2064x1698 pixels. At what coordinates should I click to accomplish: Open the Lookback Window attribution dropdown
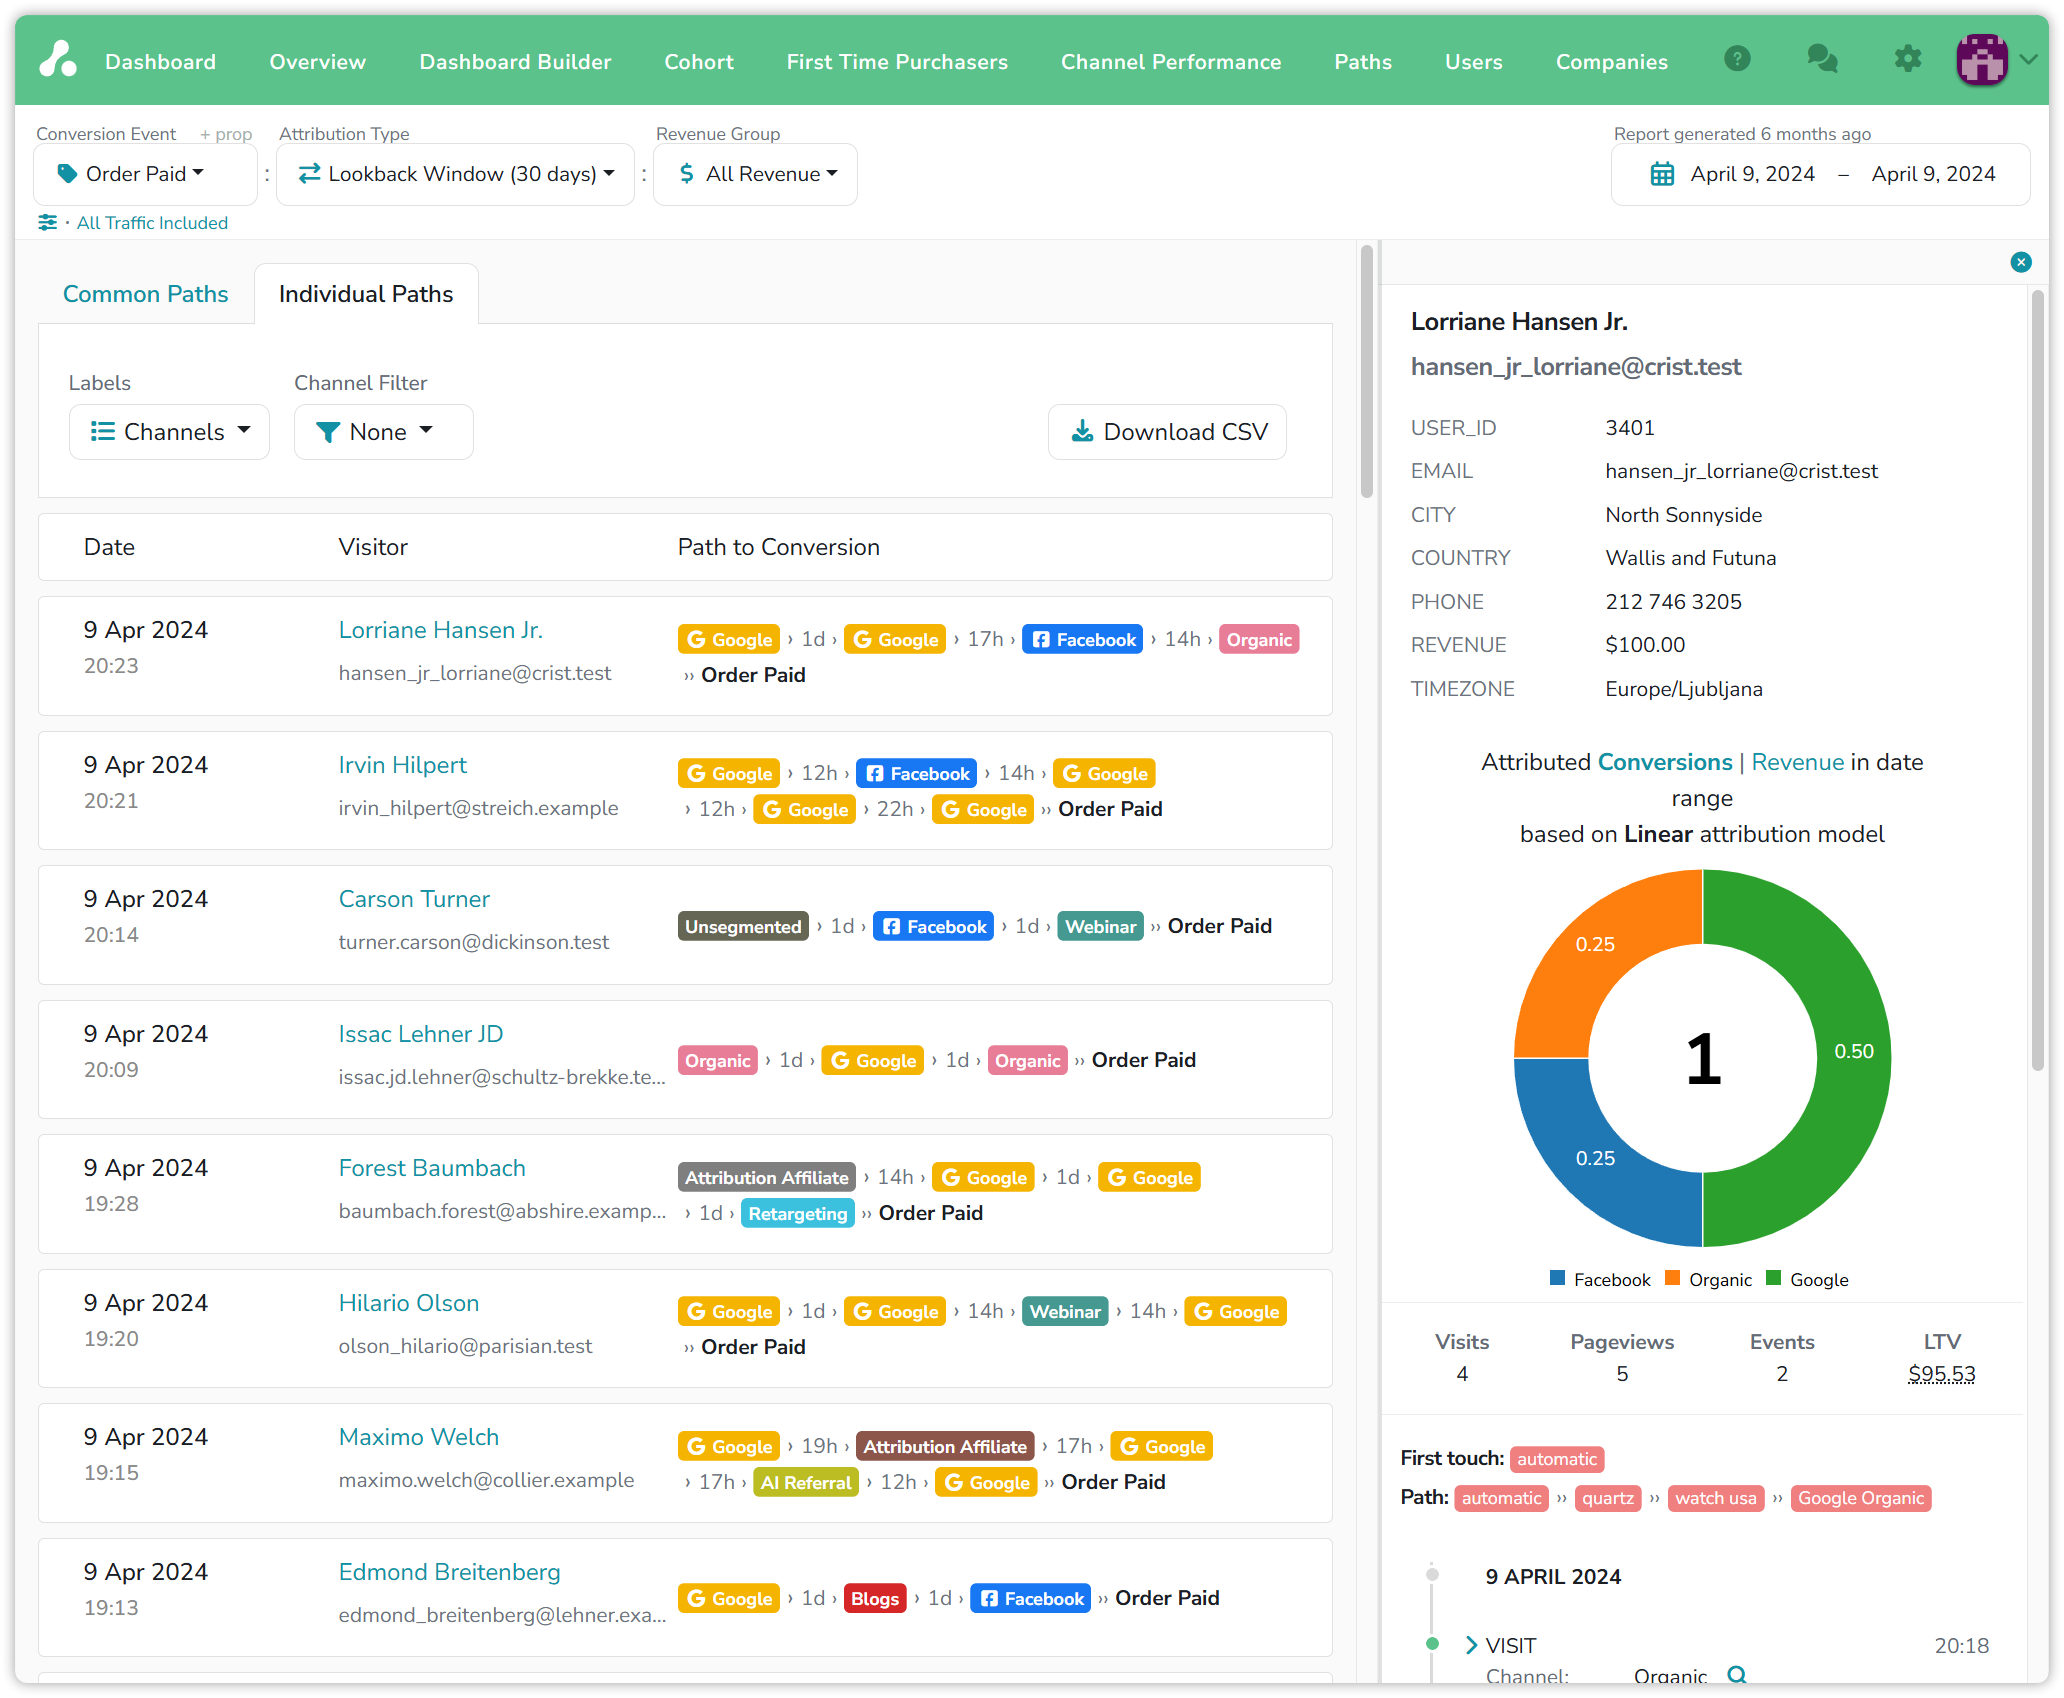(456, 174)
